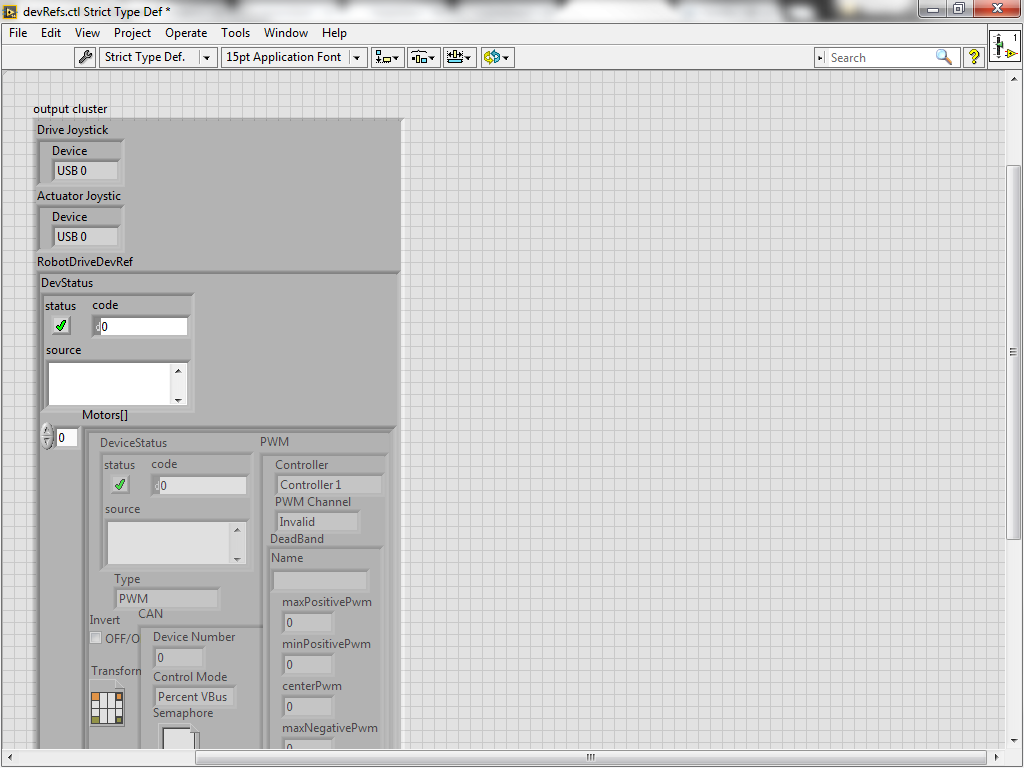Open the Drive Joystick Device USB 0 selector
Viewport: 1024px width, 768px height.
point(86,170)
